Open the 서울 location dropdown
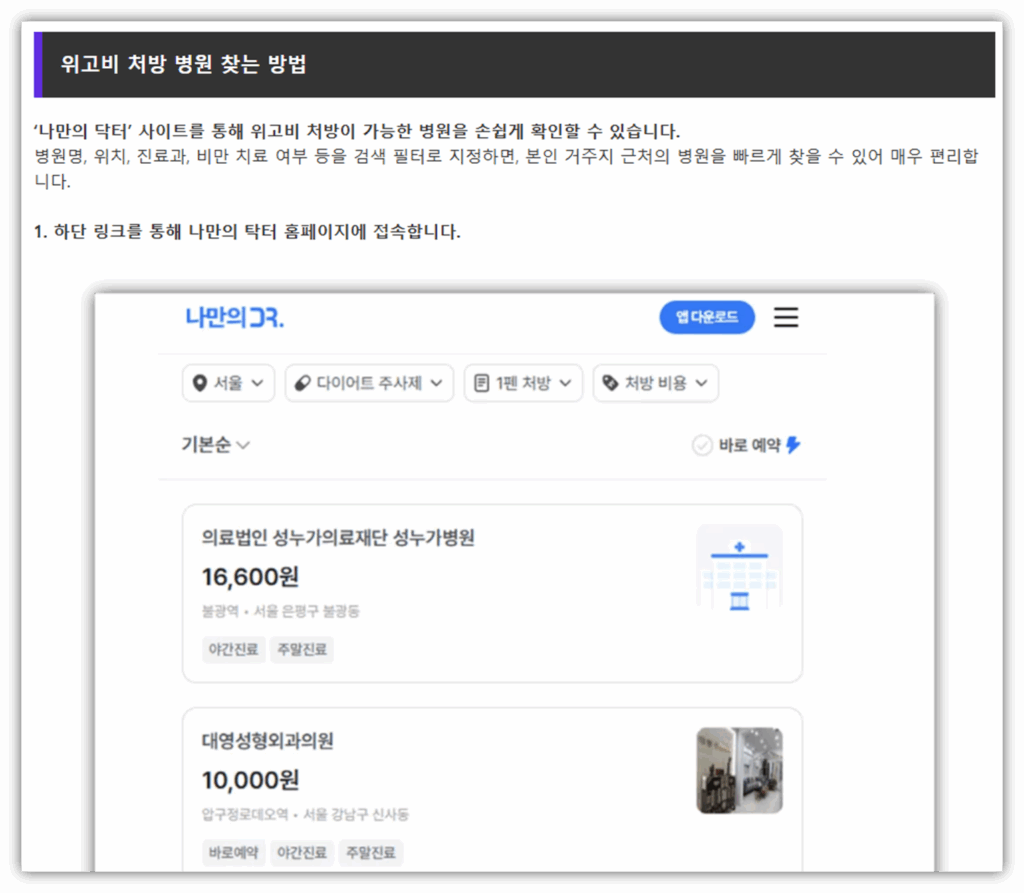The width and height of the screenshot is (1024, 893). click(229, 383)
